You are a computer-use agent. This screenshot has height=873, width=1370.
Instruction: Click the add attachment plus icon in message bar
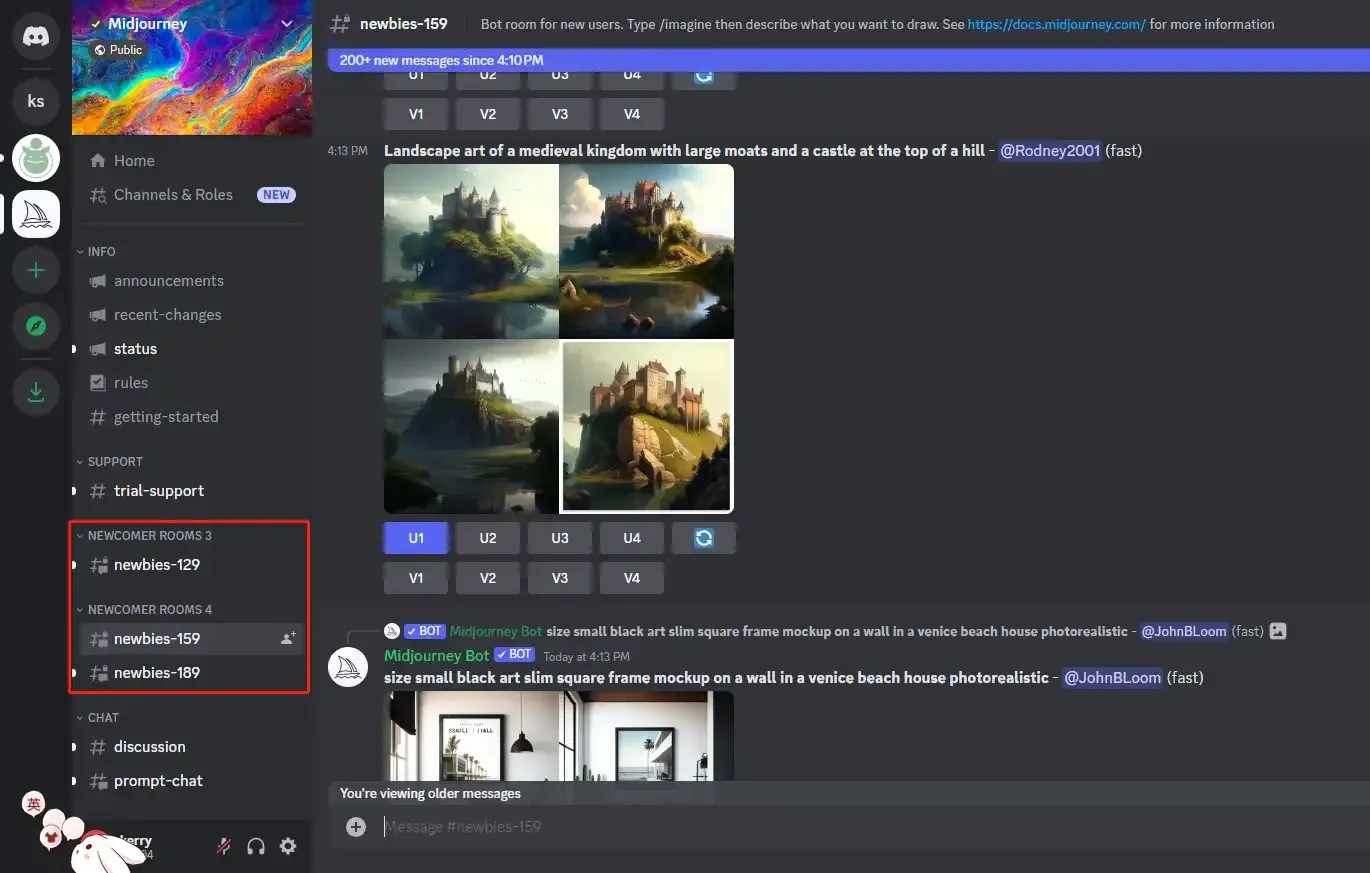pyautogui.click(x=355, y=826)
